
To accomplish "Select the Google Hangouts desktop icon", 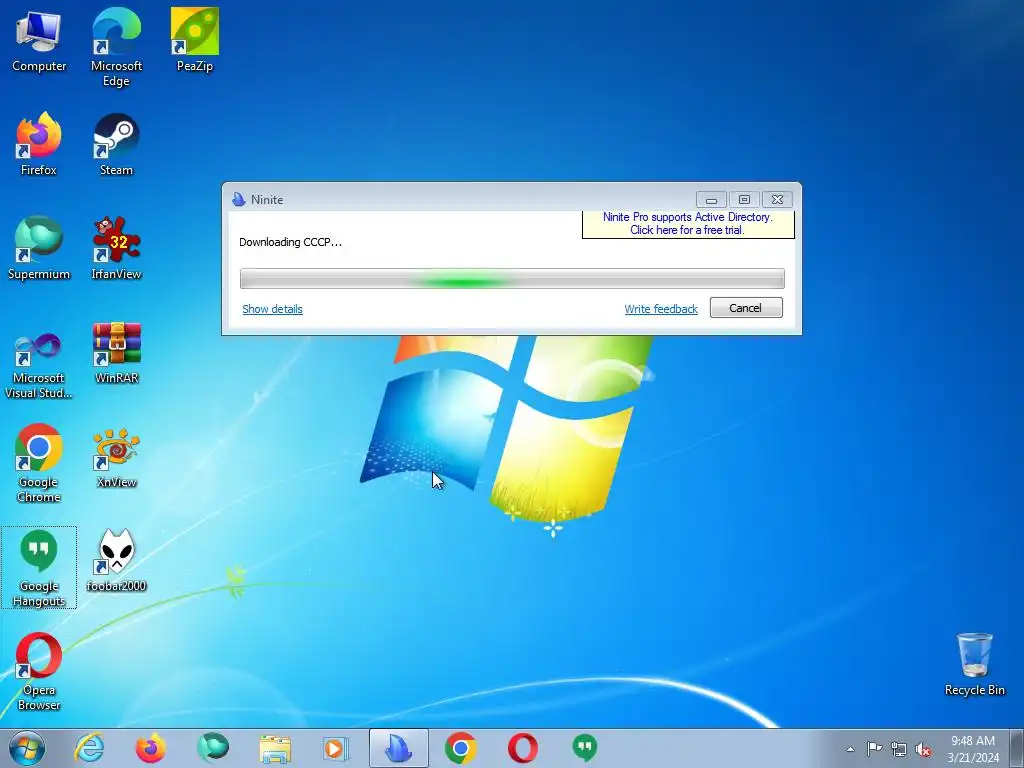I will tap(39, 568).
